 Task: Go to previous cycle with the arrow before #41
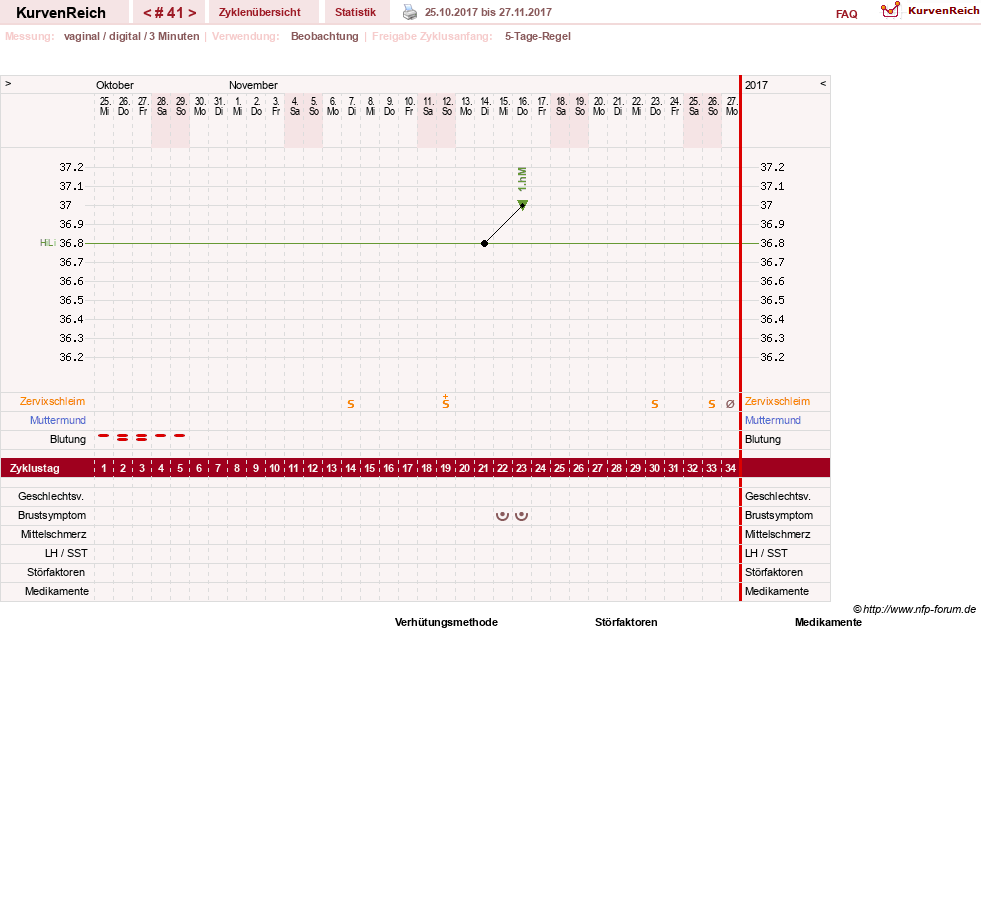pyautogui.click(x=147, y=13)
